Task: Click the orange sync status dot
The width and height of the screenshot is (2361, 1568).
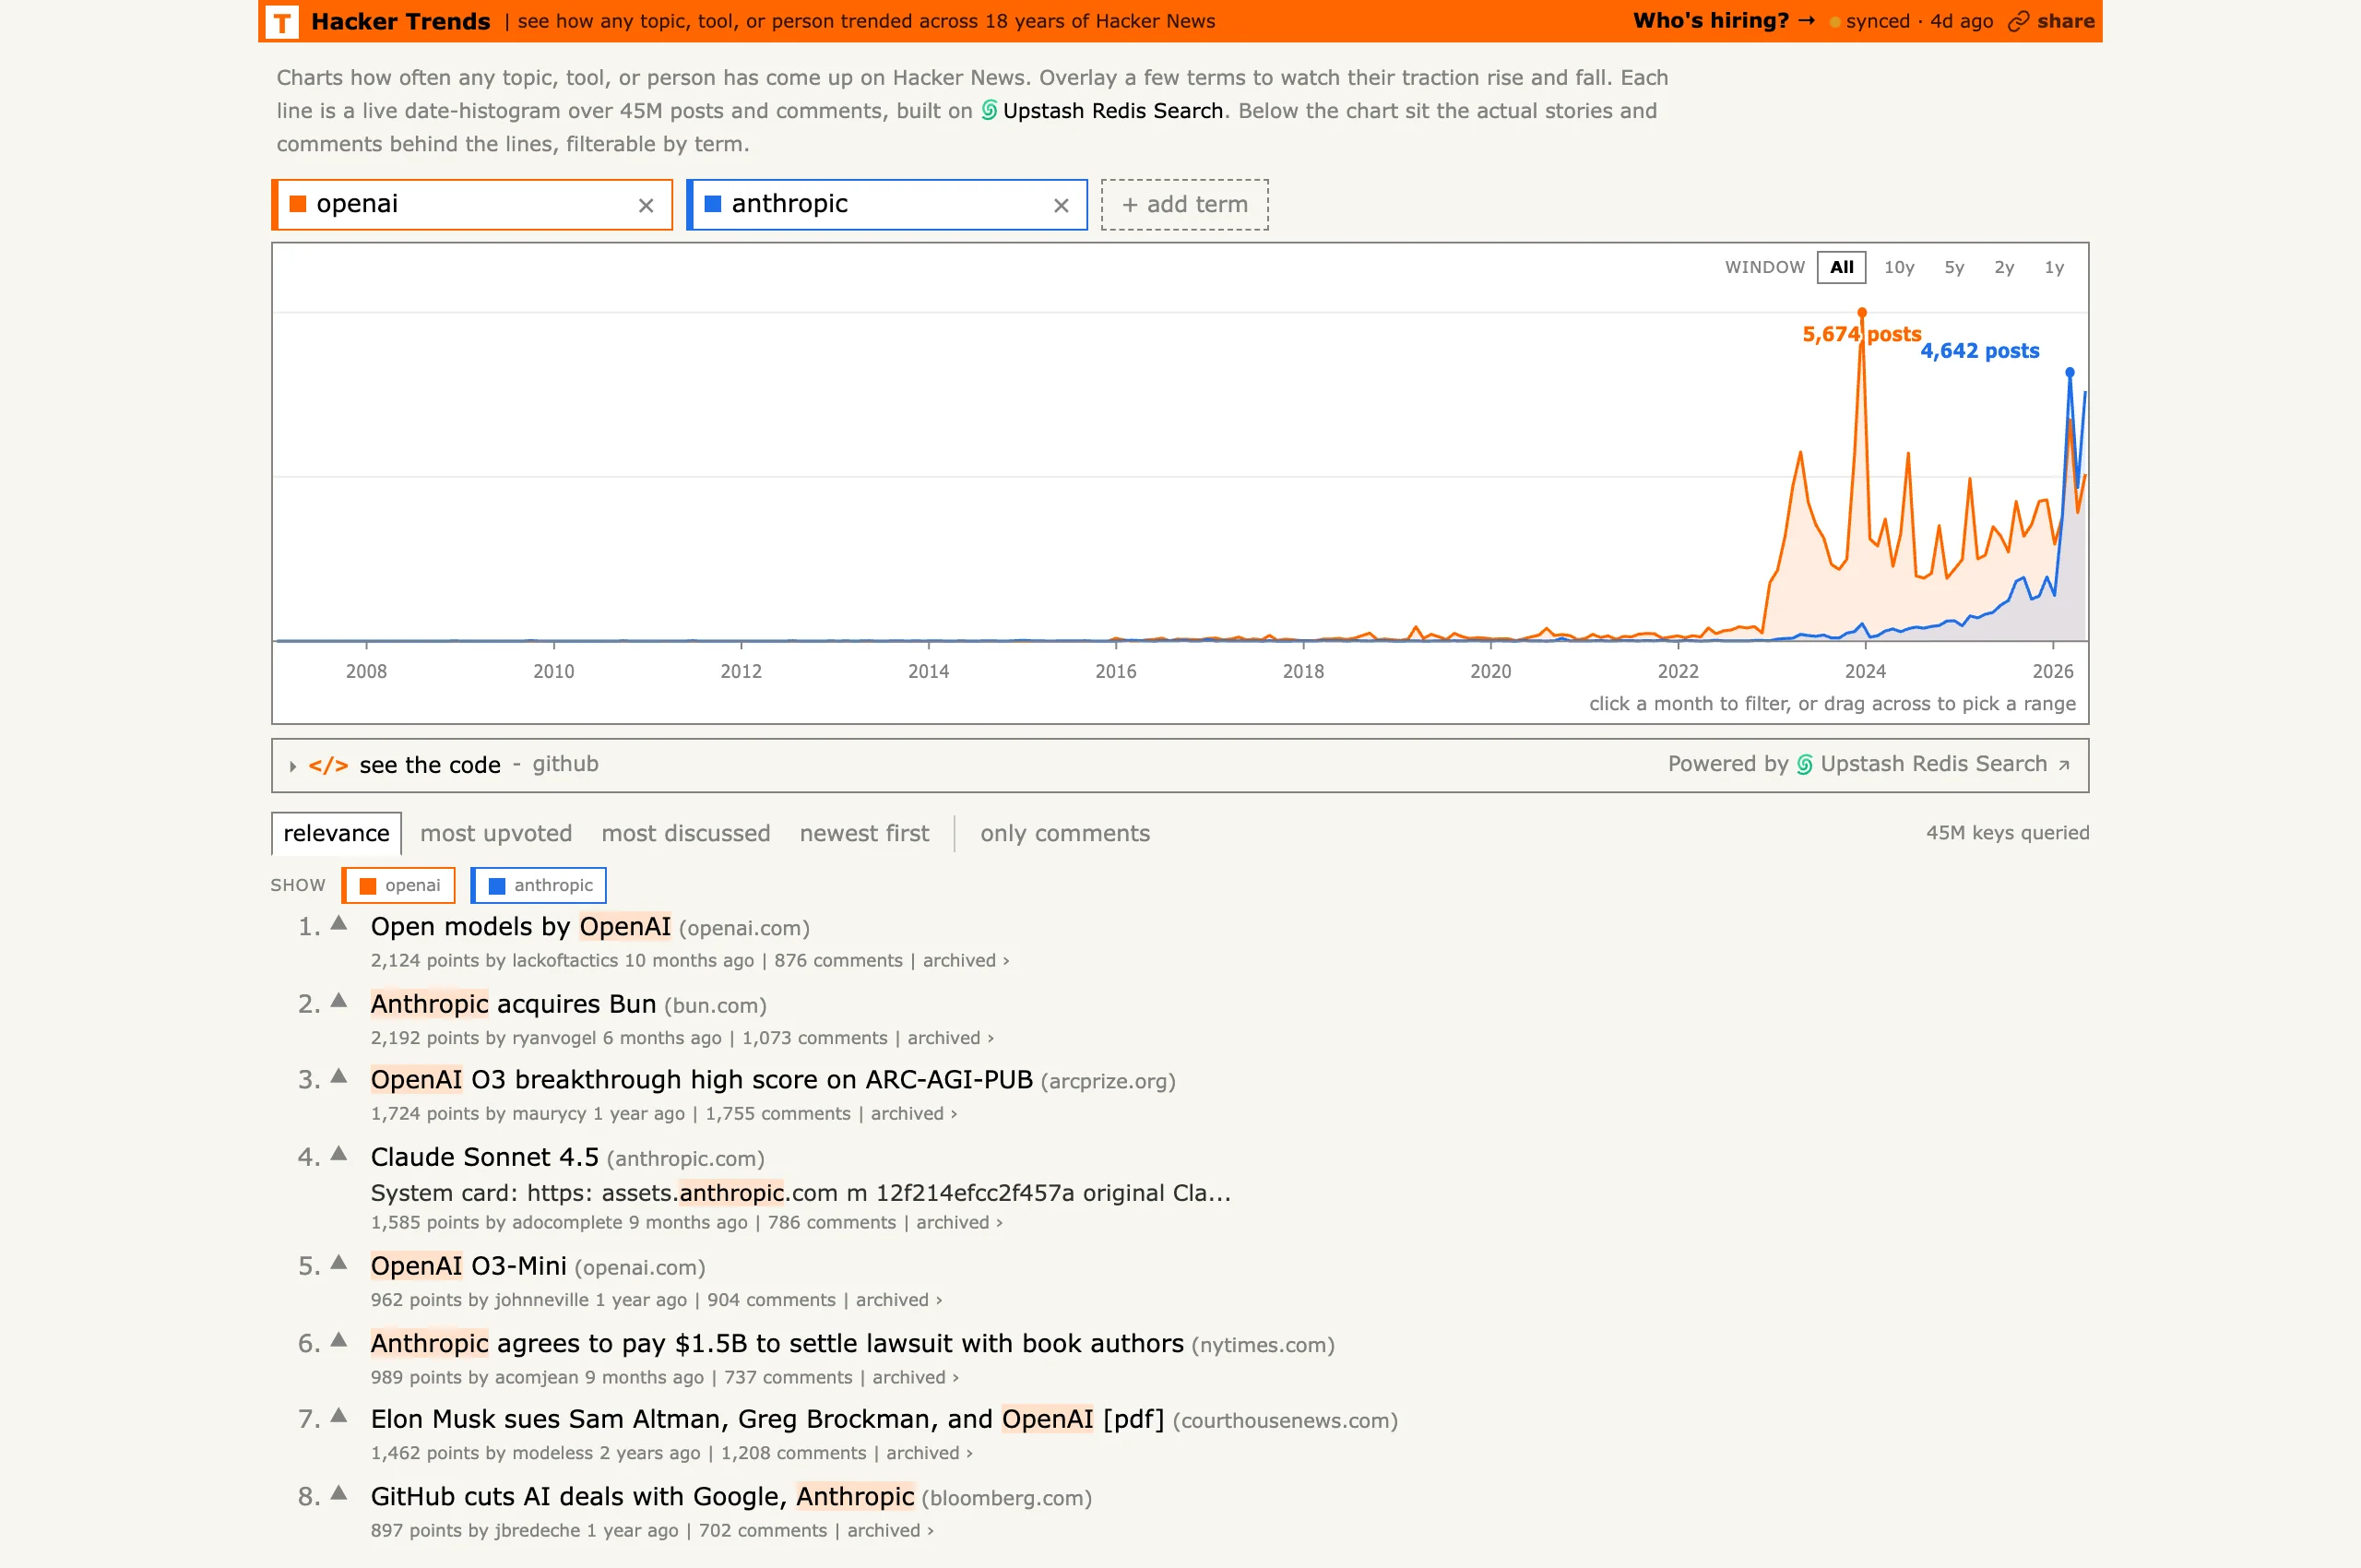Action: point(1835,22)
